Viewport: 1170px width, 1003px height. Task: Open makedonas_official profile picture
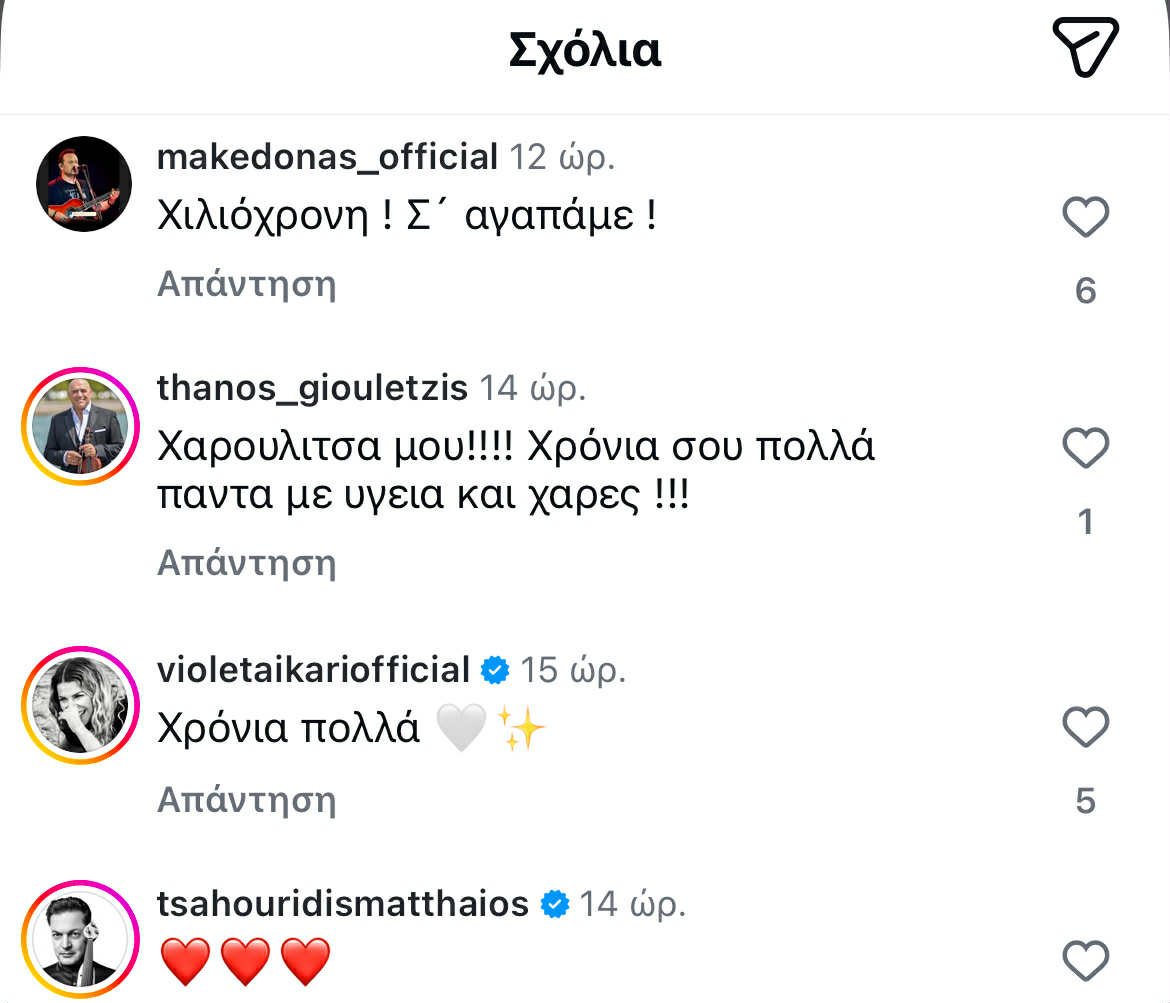(84, 184)
